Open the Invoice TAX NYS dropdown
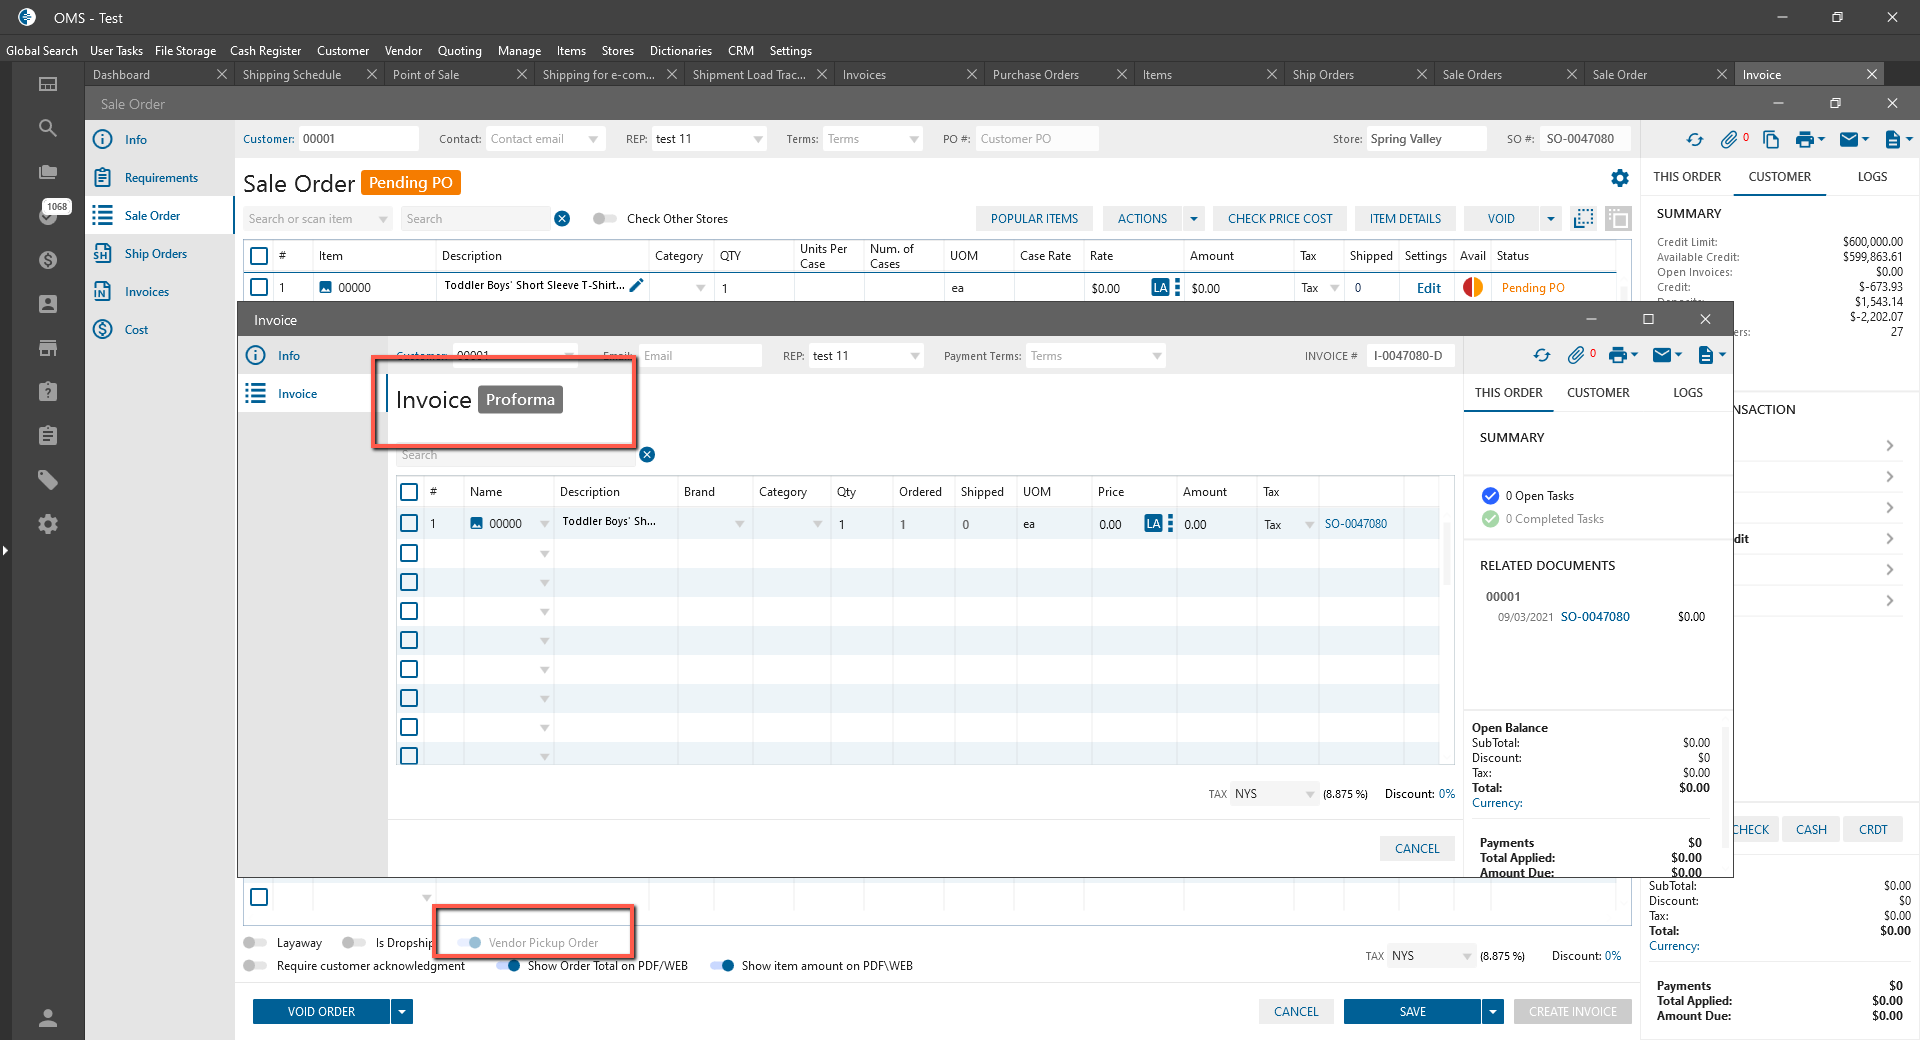This screenshot has width=1920, height=1040. click(1310, 794)
